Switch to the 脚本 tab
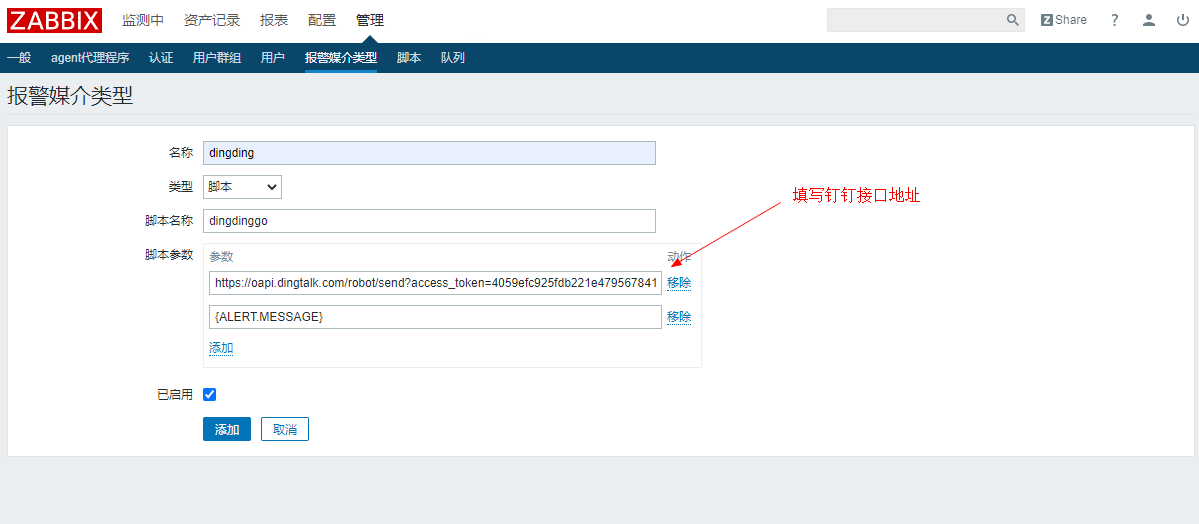The width and height of the screenshot is (1199, 524). pos(409,58)
